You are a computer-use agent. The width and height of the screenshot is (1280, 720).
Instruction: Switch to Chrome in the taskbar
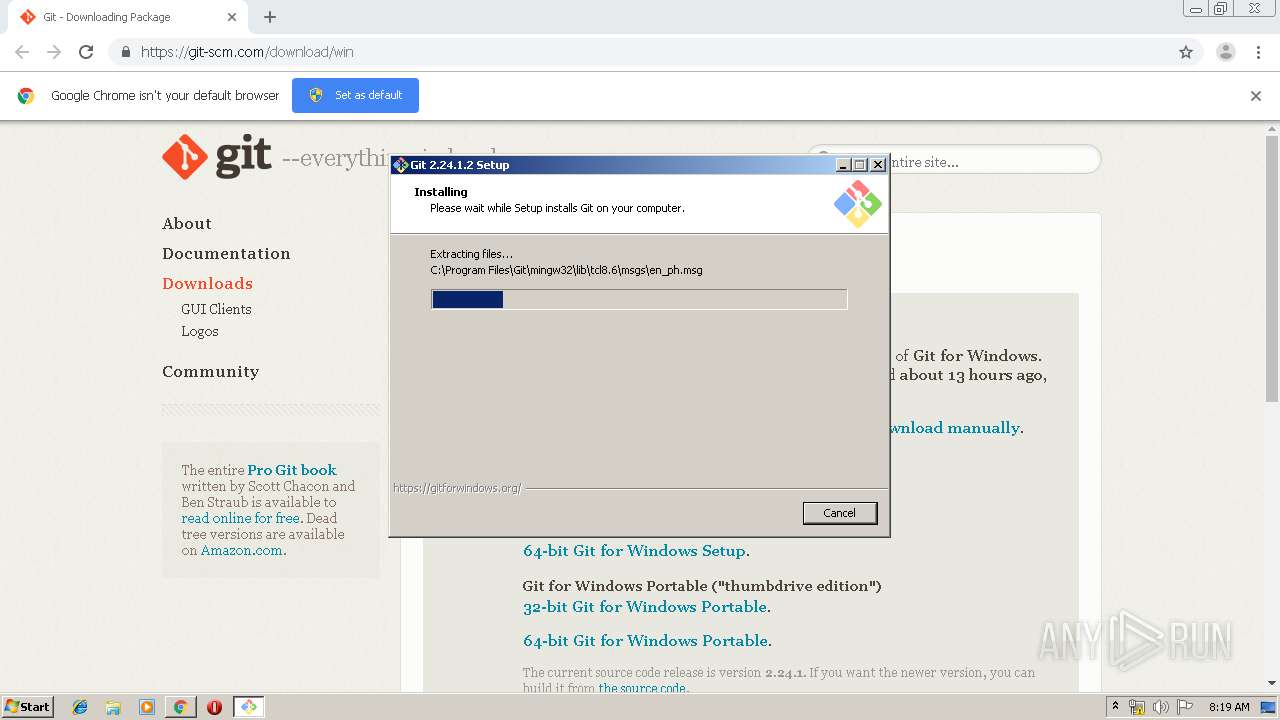[x=180, y=707]
